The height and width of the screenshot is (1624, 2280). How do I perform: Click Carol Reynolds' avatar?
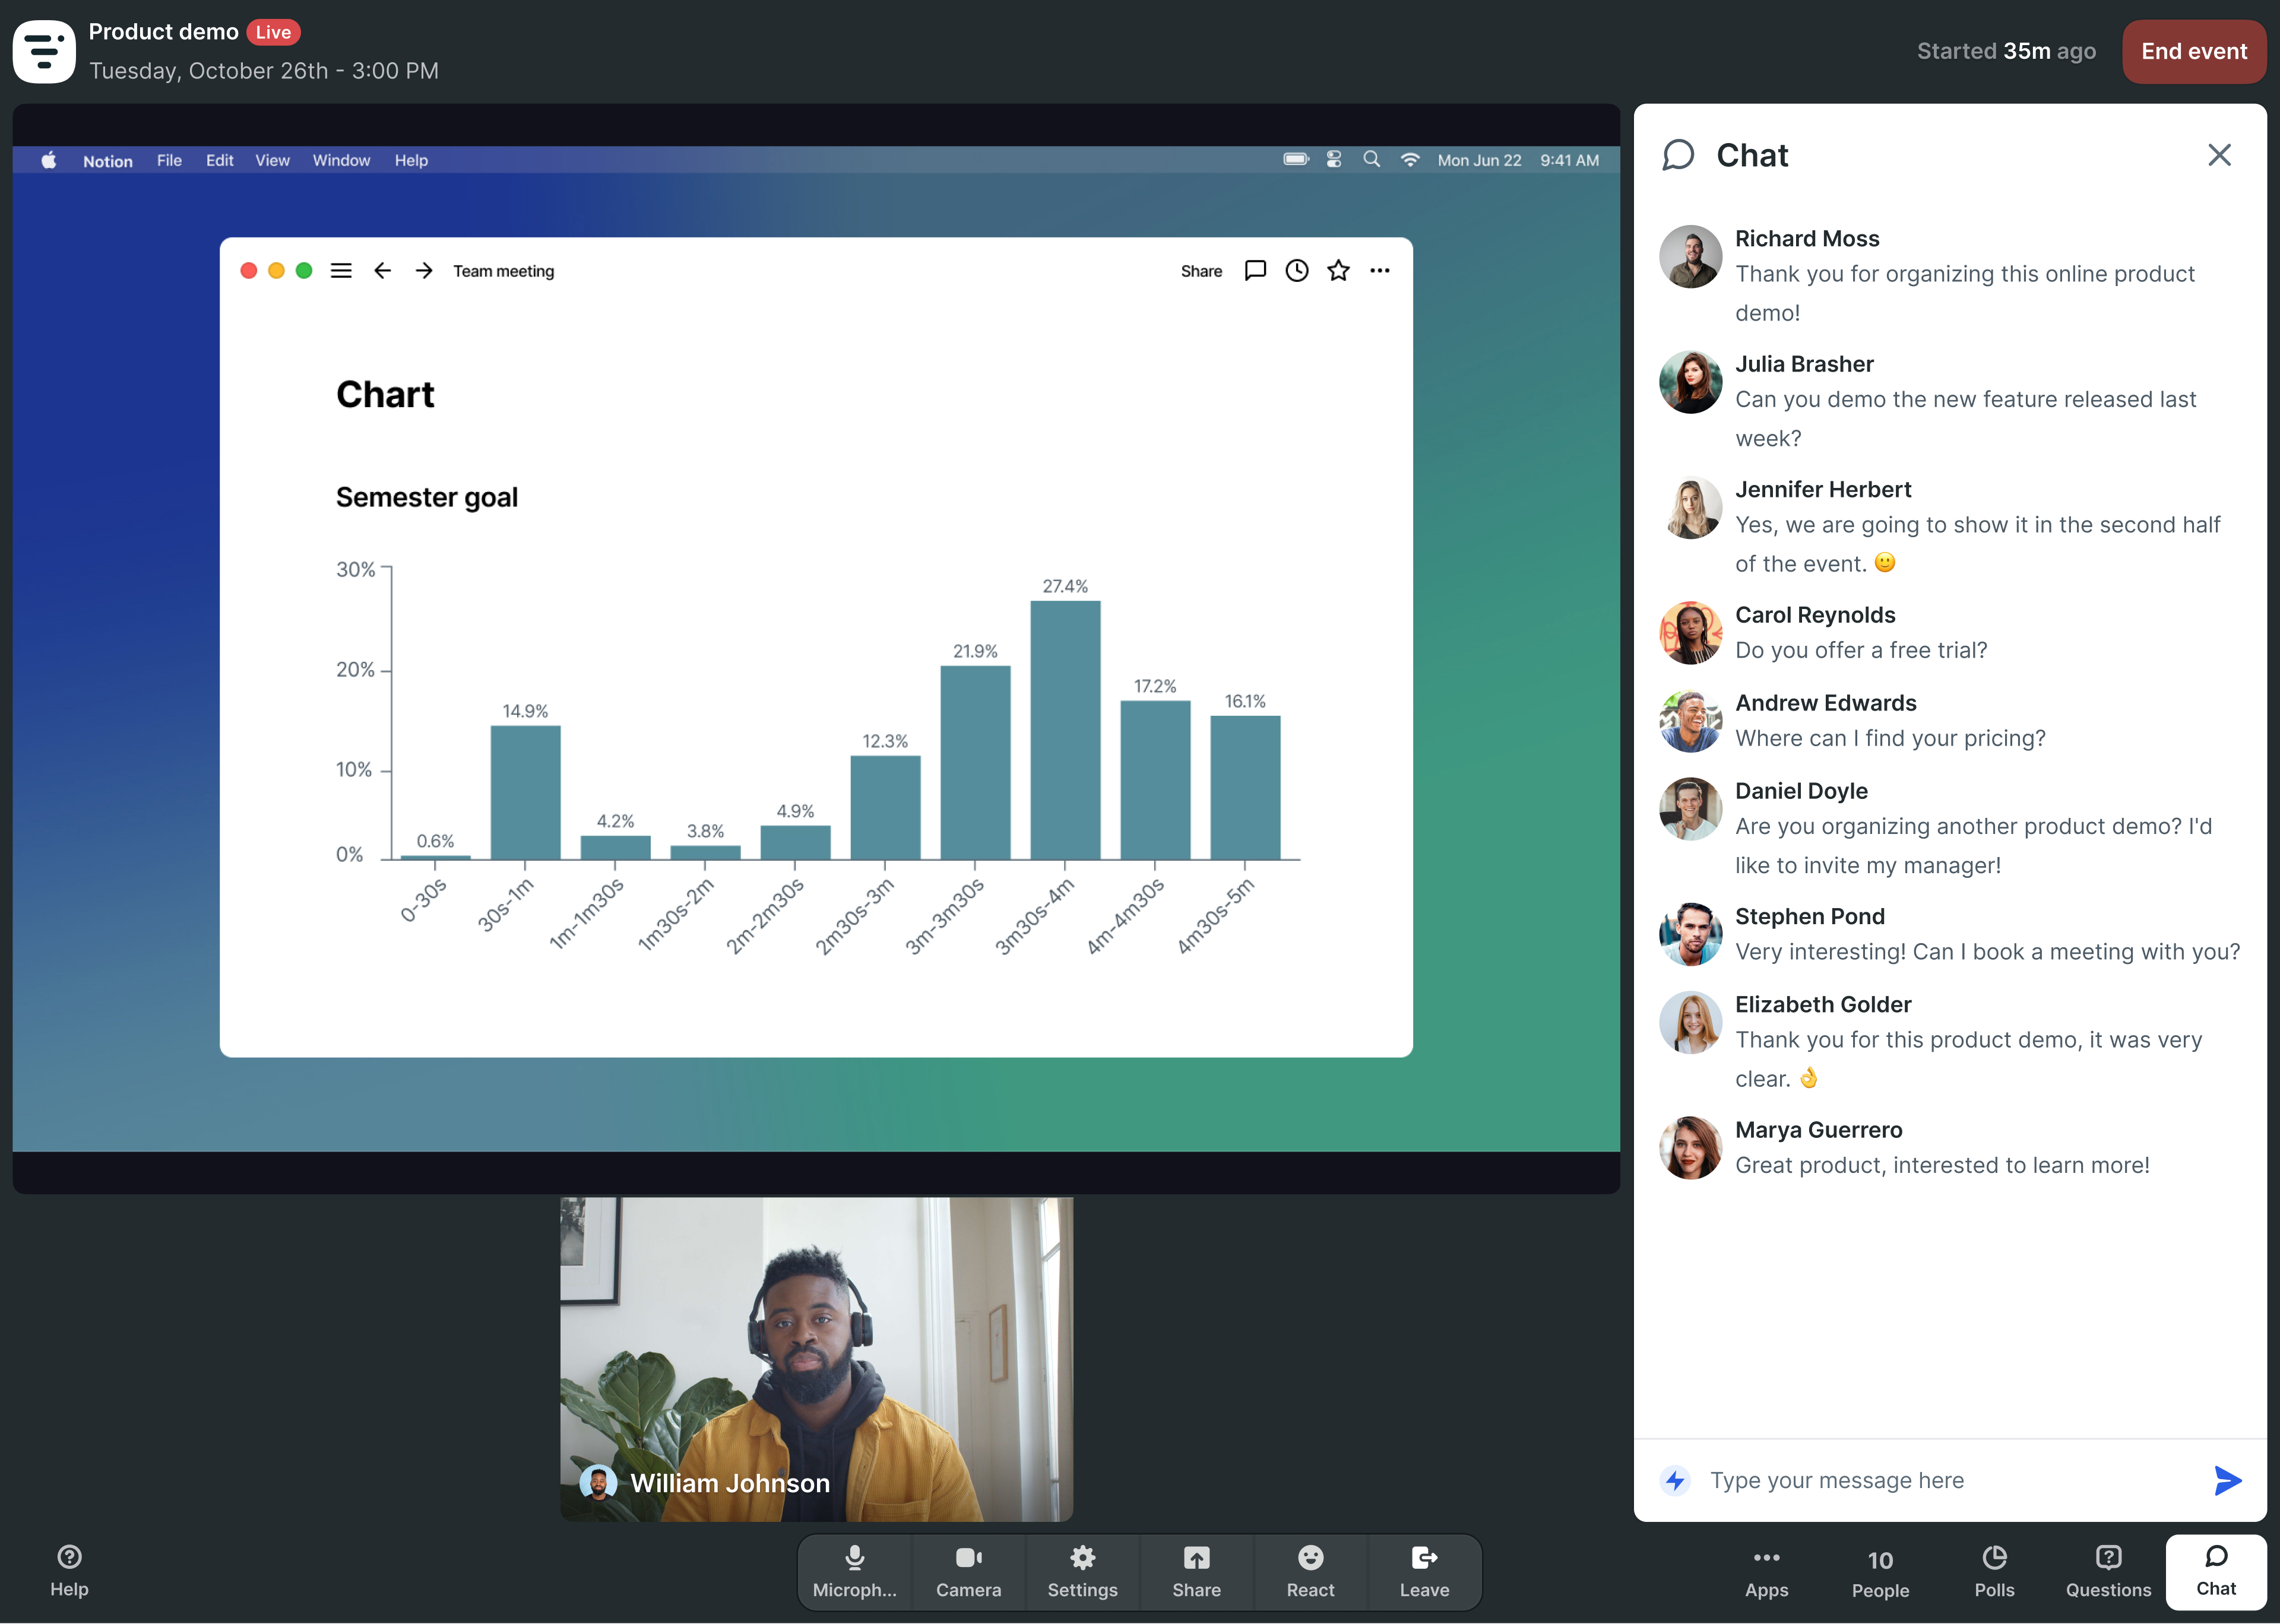(1690, 633)
